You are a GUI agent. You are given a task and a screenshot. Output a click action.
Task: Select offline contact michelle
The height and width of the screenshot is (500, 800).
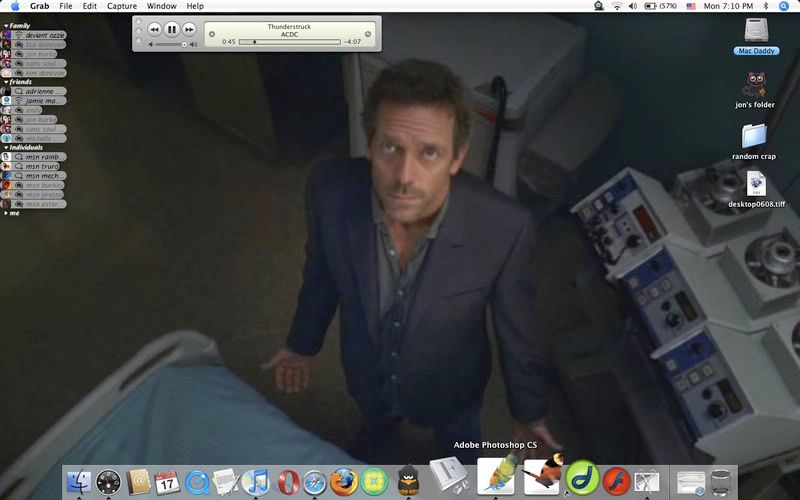click(x=34, y=138)
